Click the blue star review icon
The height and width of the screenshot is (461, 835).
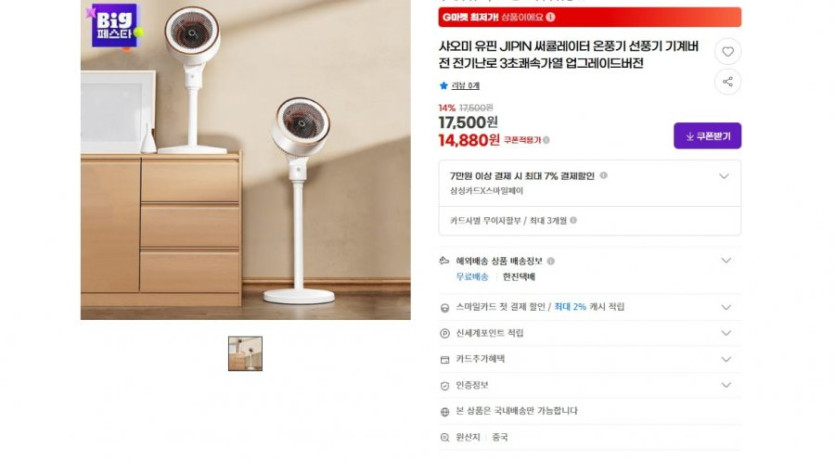[444, 85]
